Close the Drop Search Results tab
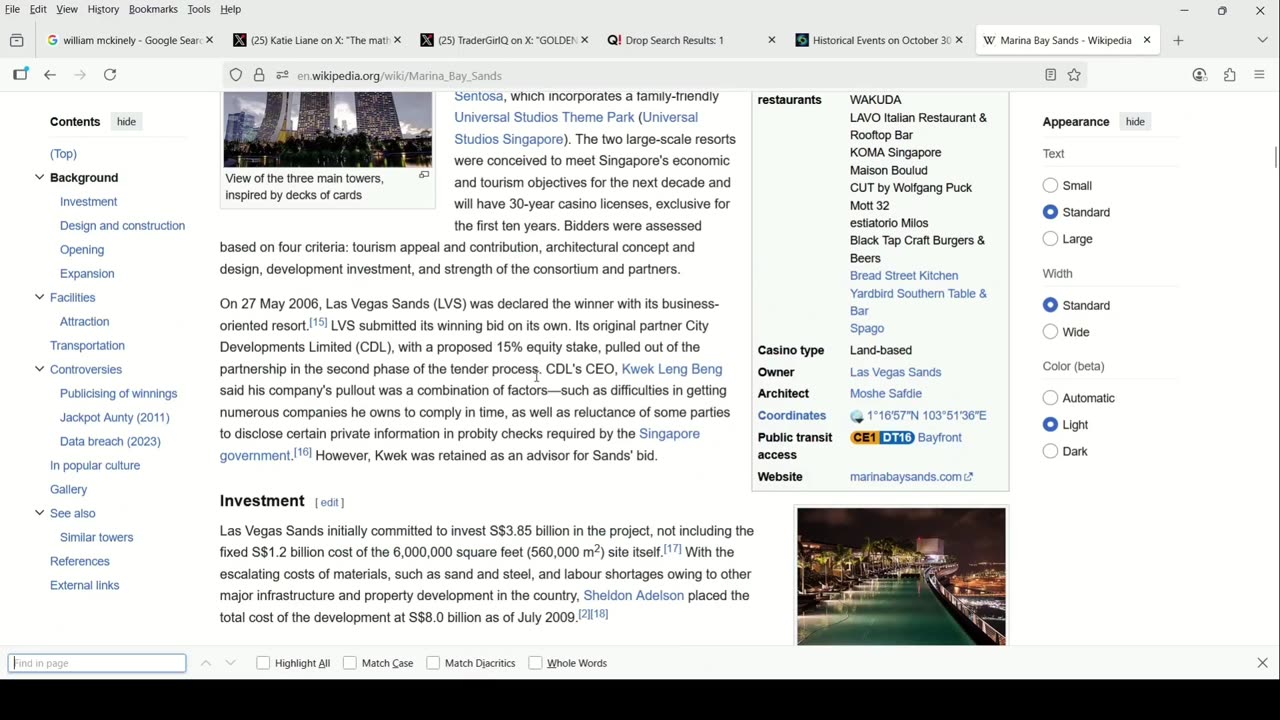 771,40
